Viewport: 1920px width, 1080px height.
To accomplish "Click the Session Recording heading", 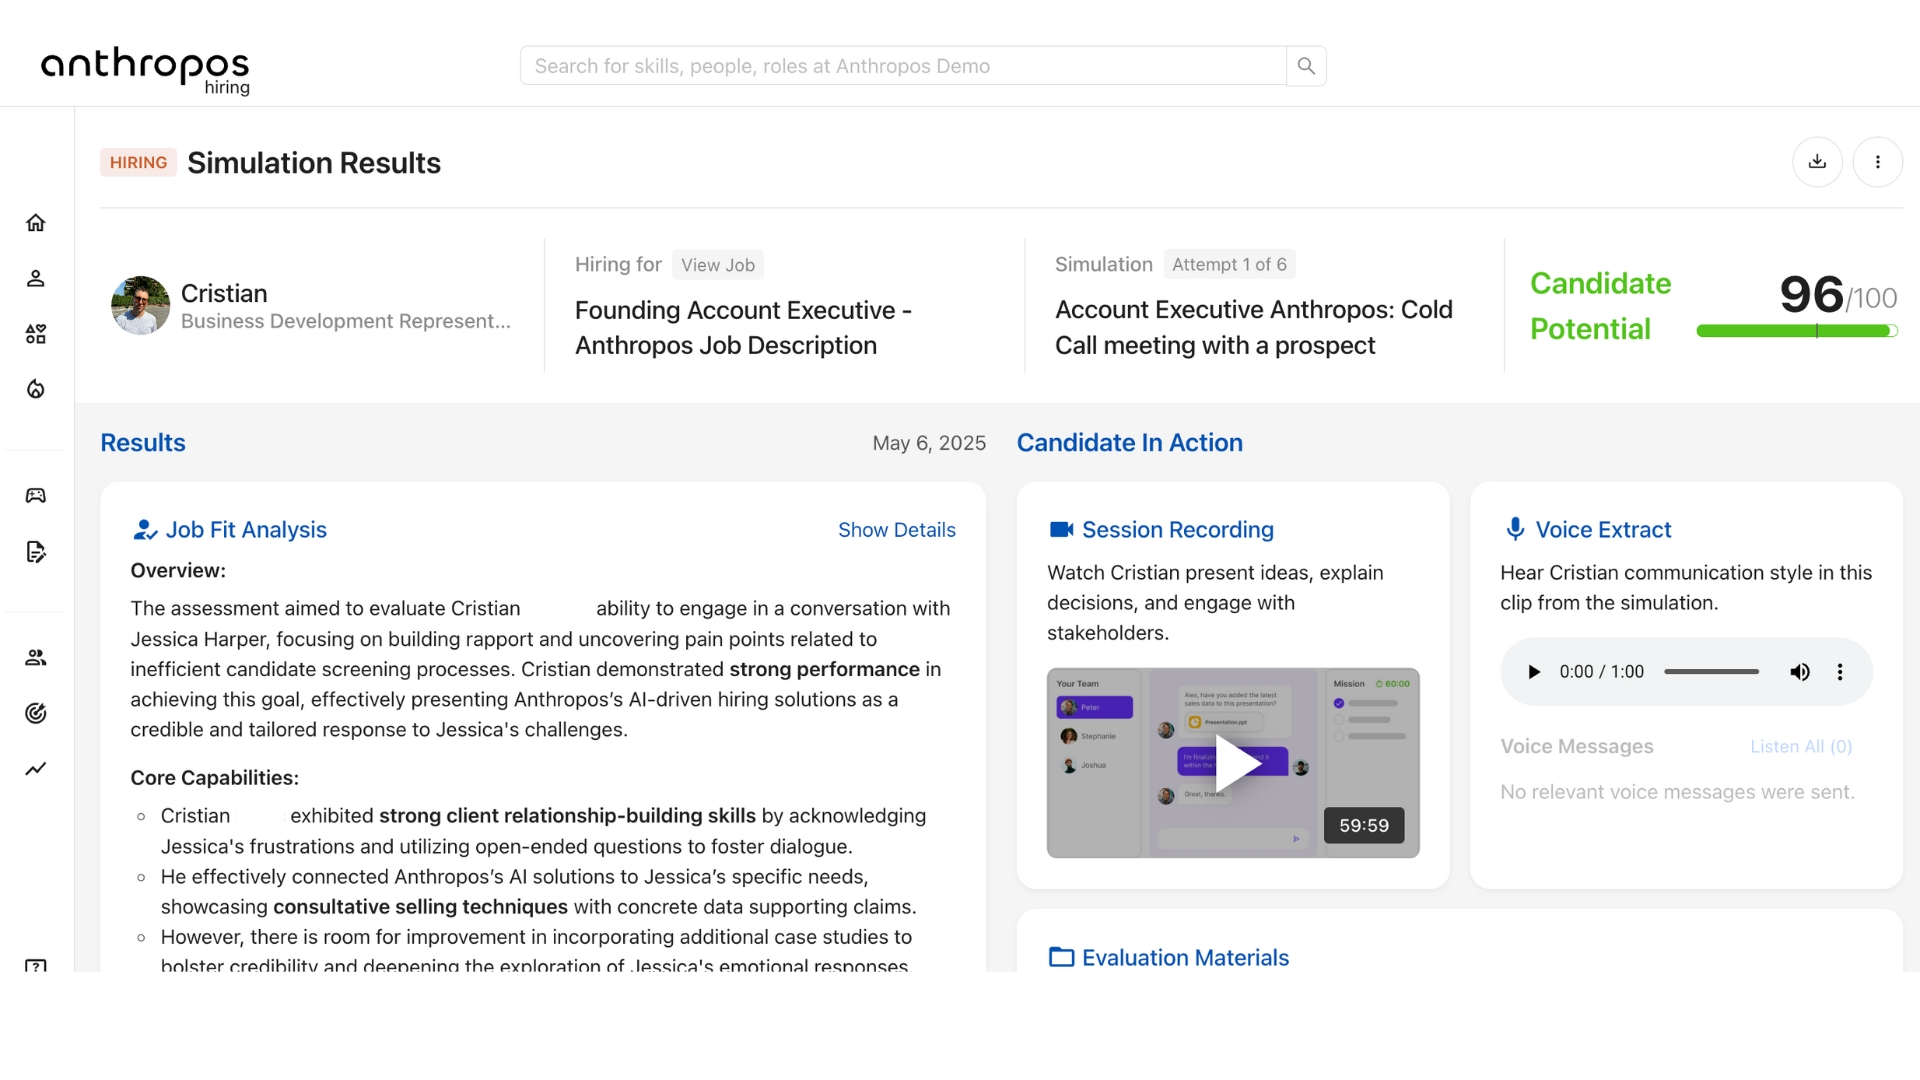I will pyautogui.click(x=1178, y=530).
